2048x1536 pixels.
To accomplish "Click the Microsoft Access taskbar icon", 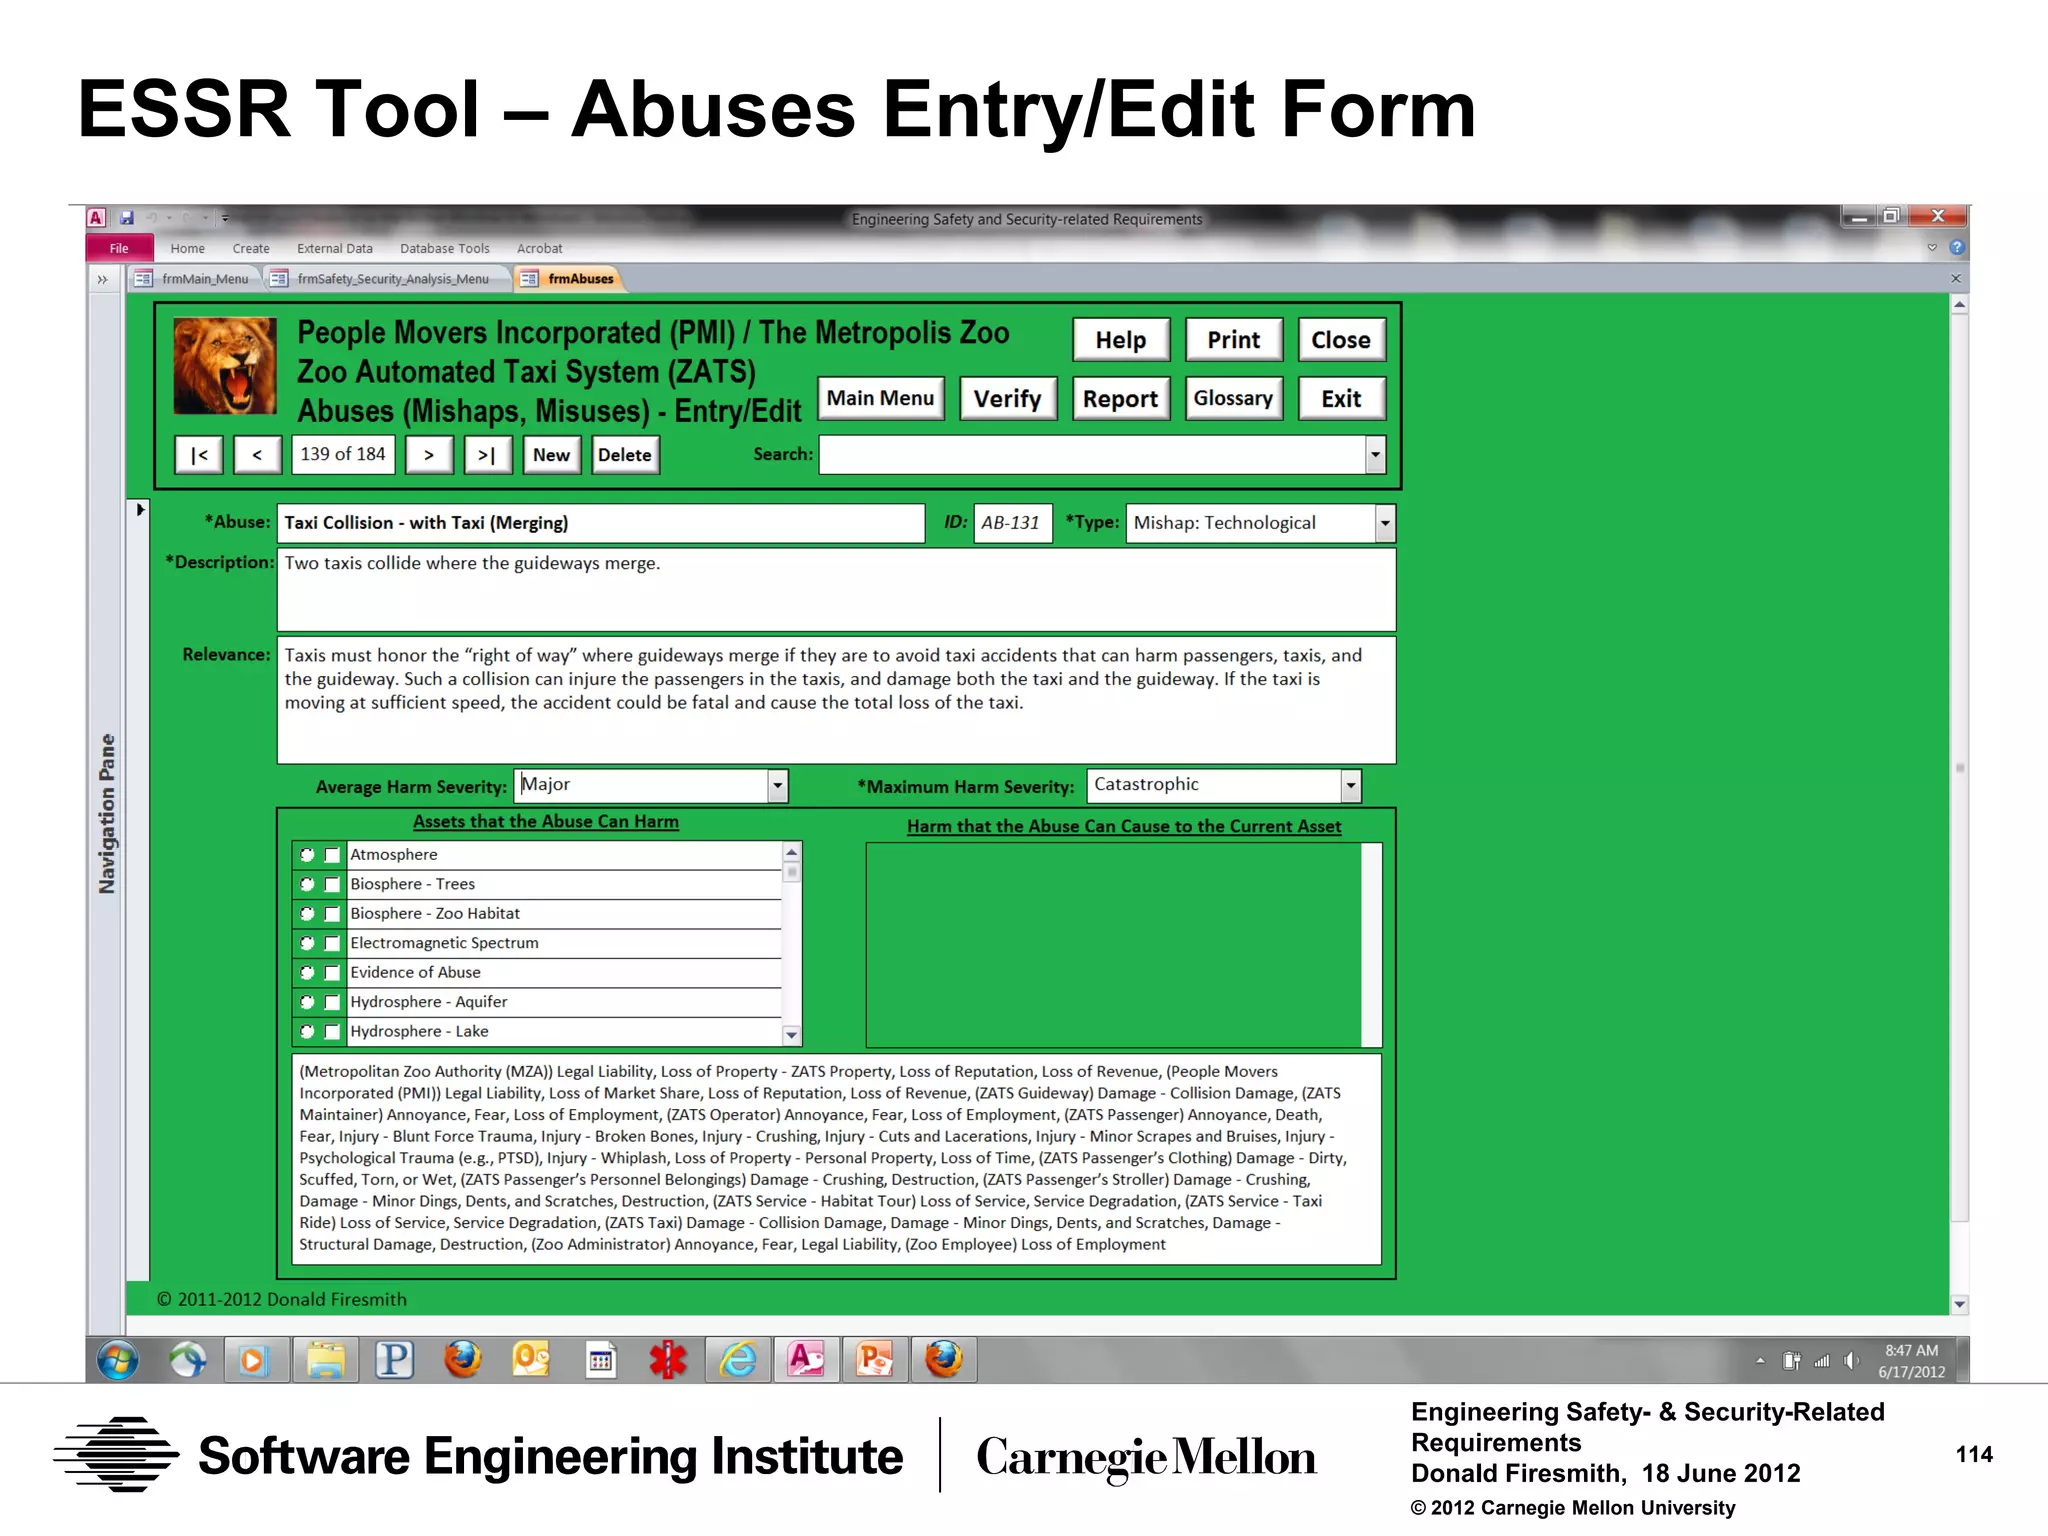I will (806, 1360).
